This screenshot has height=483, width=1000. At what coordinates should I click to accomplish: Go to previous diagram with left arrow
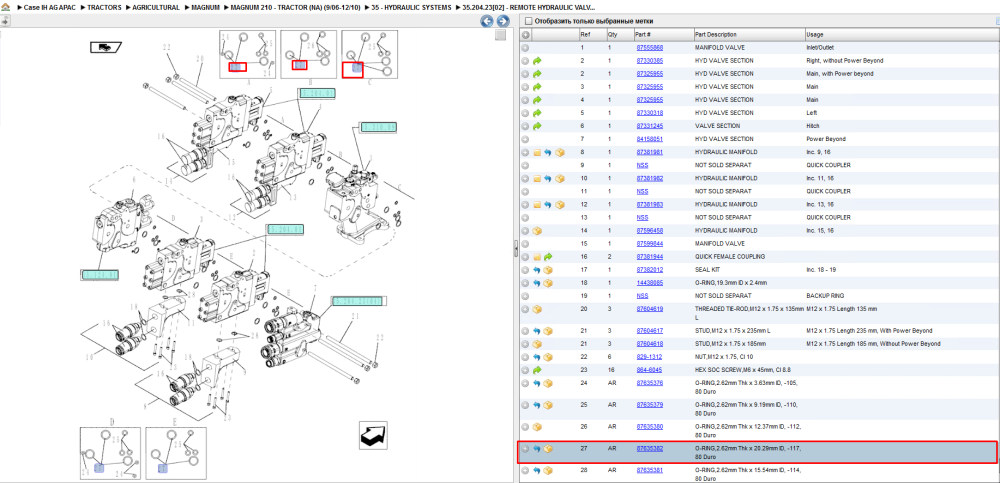coord(487,21)
